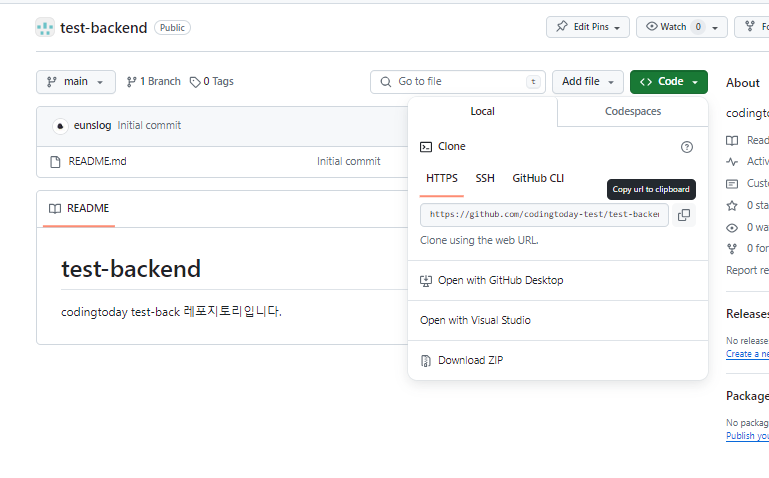Open the eunslog author link

click(x=92, y=126)
